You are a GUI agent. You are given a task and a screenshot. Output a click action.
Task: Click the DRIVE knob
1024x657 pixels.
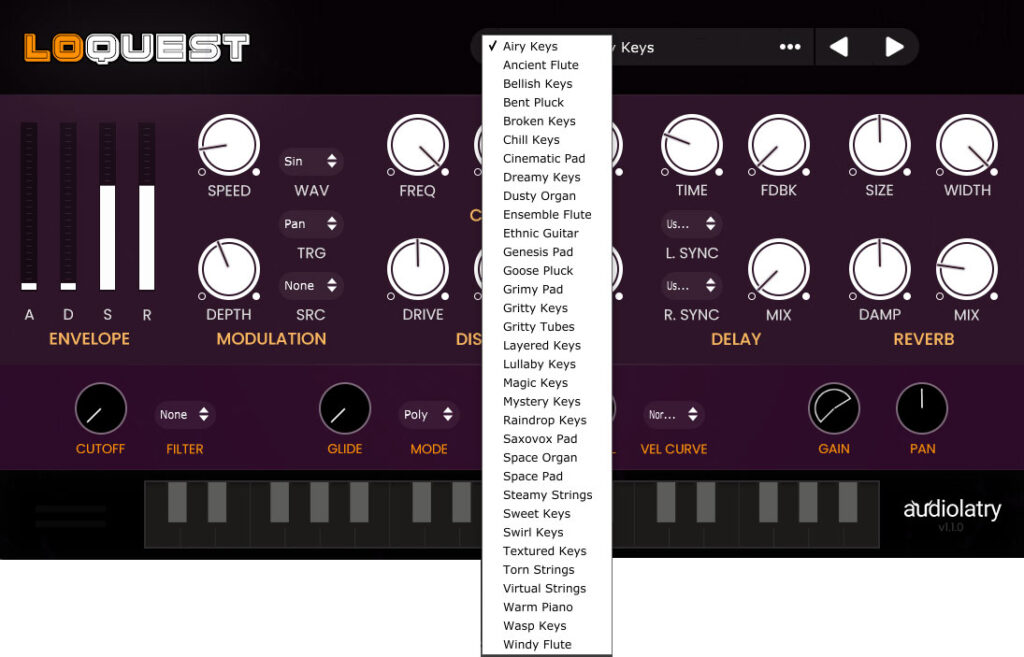[x=417, y=269]
